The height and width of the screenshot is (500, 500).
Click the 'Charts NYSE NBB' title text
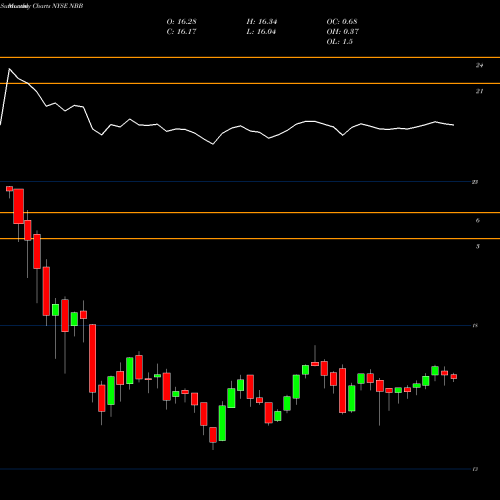[x=58, y=6]
